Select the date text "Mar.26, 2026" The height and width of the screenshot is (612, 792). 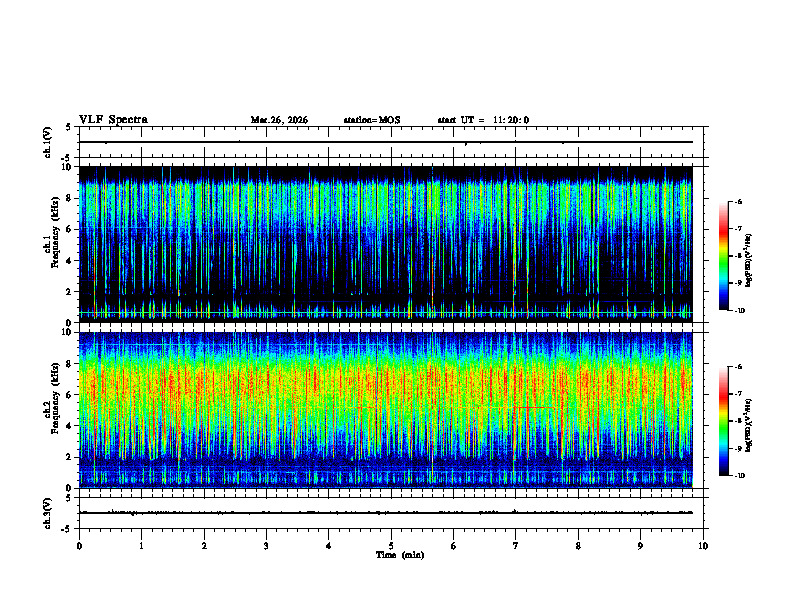point(279,120)
